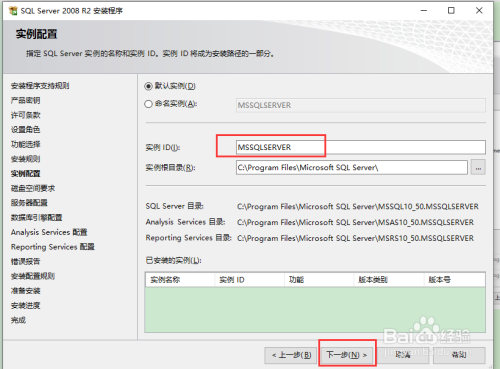
Task: Click the 版本类别 column header
Action: (389, 280)
